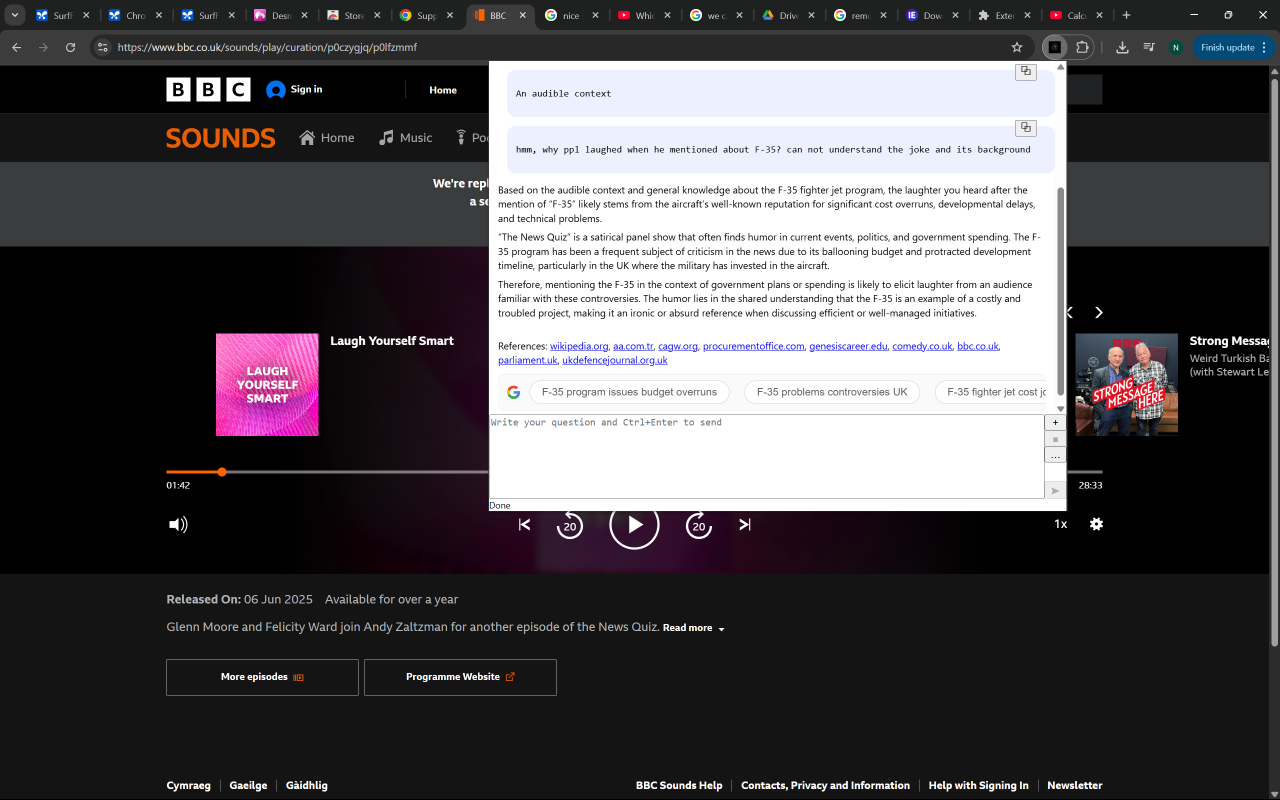
Task: Switch to the Desn tab
Action: [281, 15]
